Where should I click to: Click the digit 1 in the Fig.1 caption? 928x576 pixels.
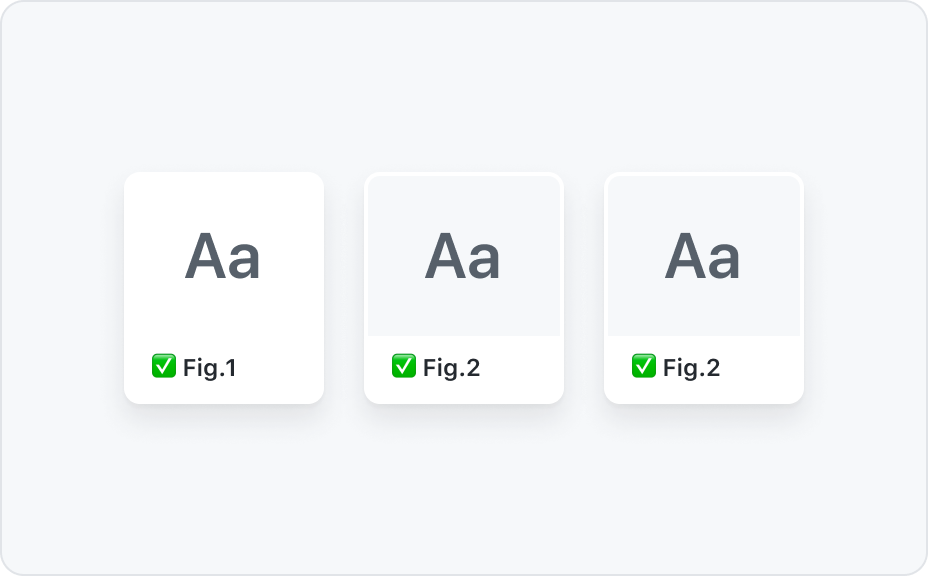point(231,368)
